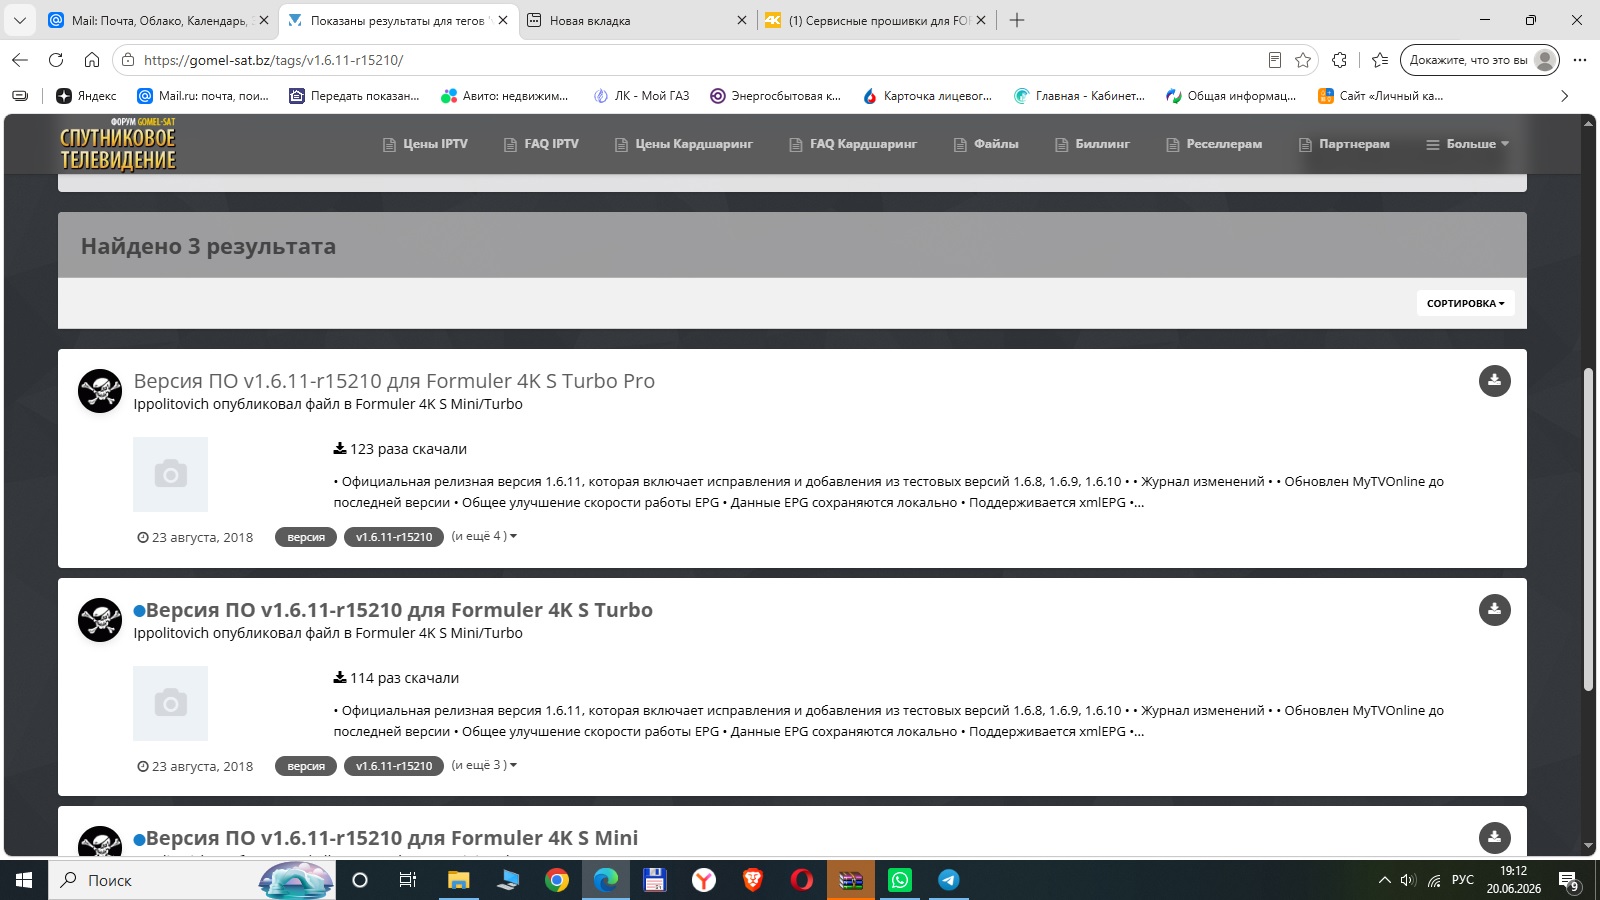Launch Opera browser from taskbar
Image resolution: width=1600 pixels, height=900 pixels.
coord(802,880)
